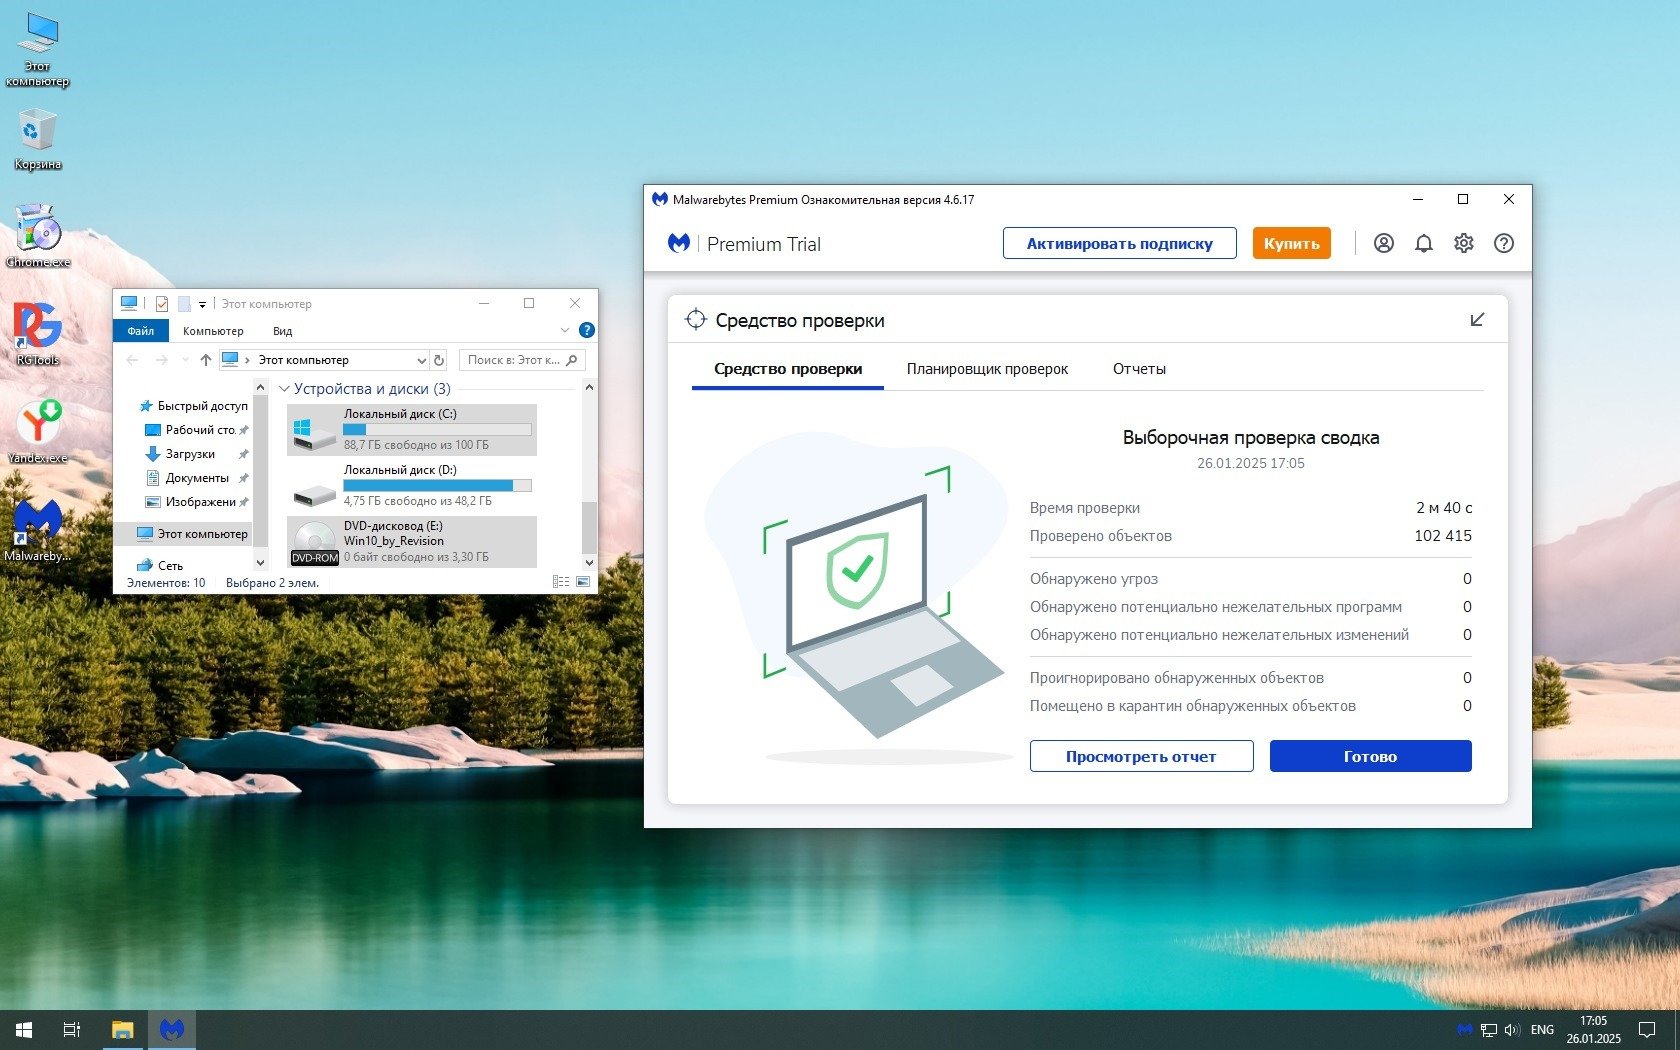Switch to the Планировщик проверок tab
Image resolution: width=1680 pixels, height=1050 pixels.
(x=987, y=369)
